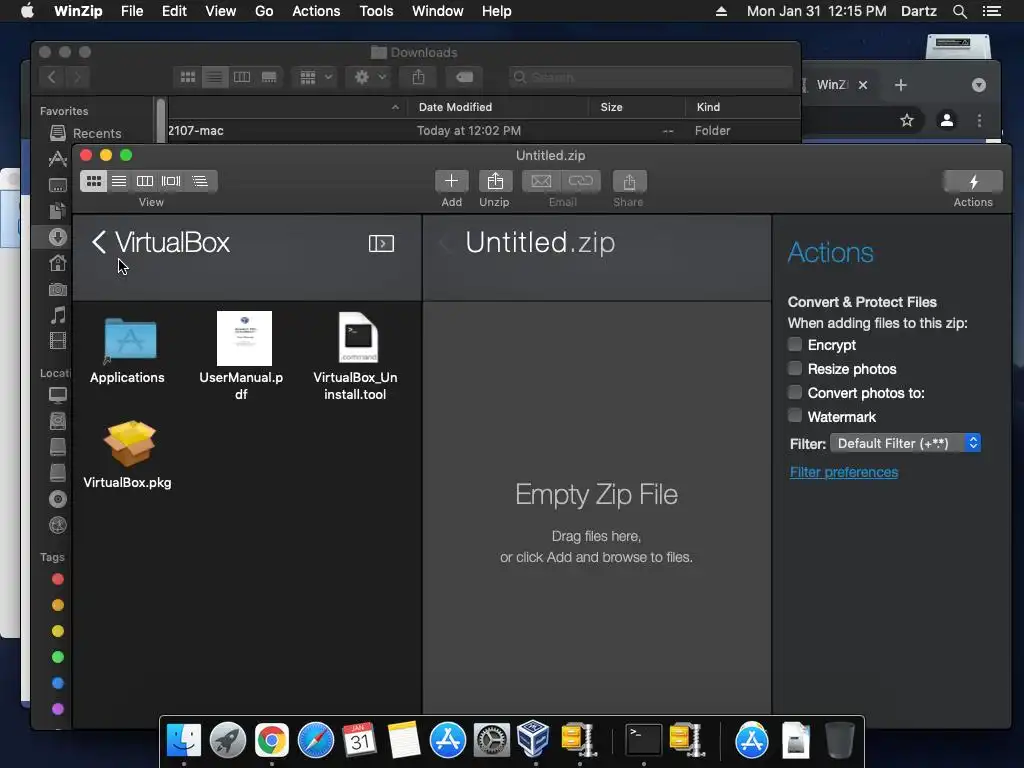
Task: Select the red tag in Finder sidebar
Action: (x=57, y=579)
